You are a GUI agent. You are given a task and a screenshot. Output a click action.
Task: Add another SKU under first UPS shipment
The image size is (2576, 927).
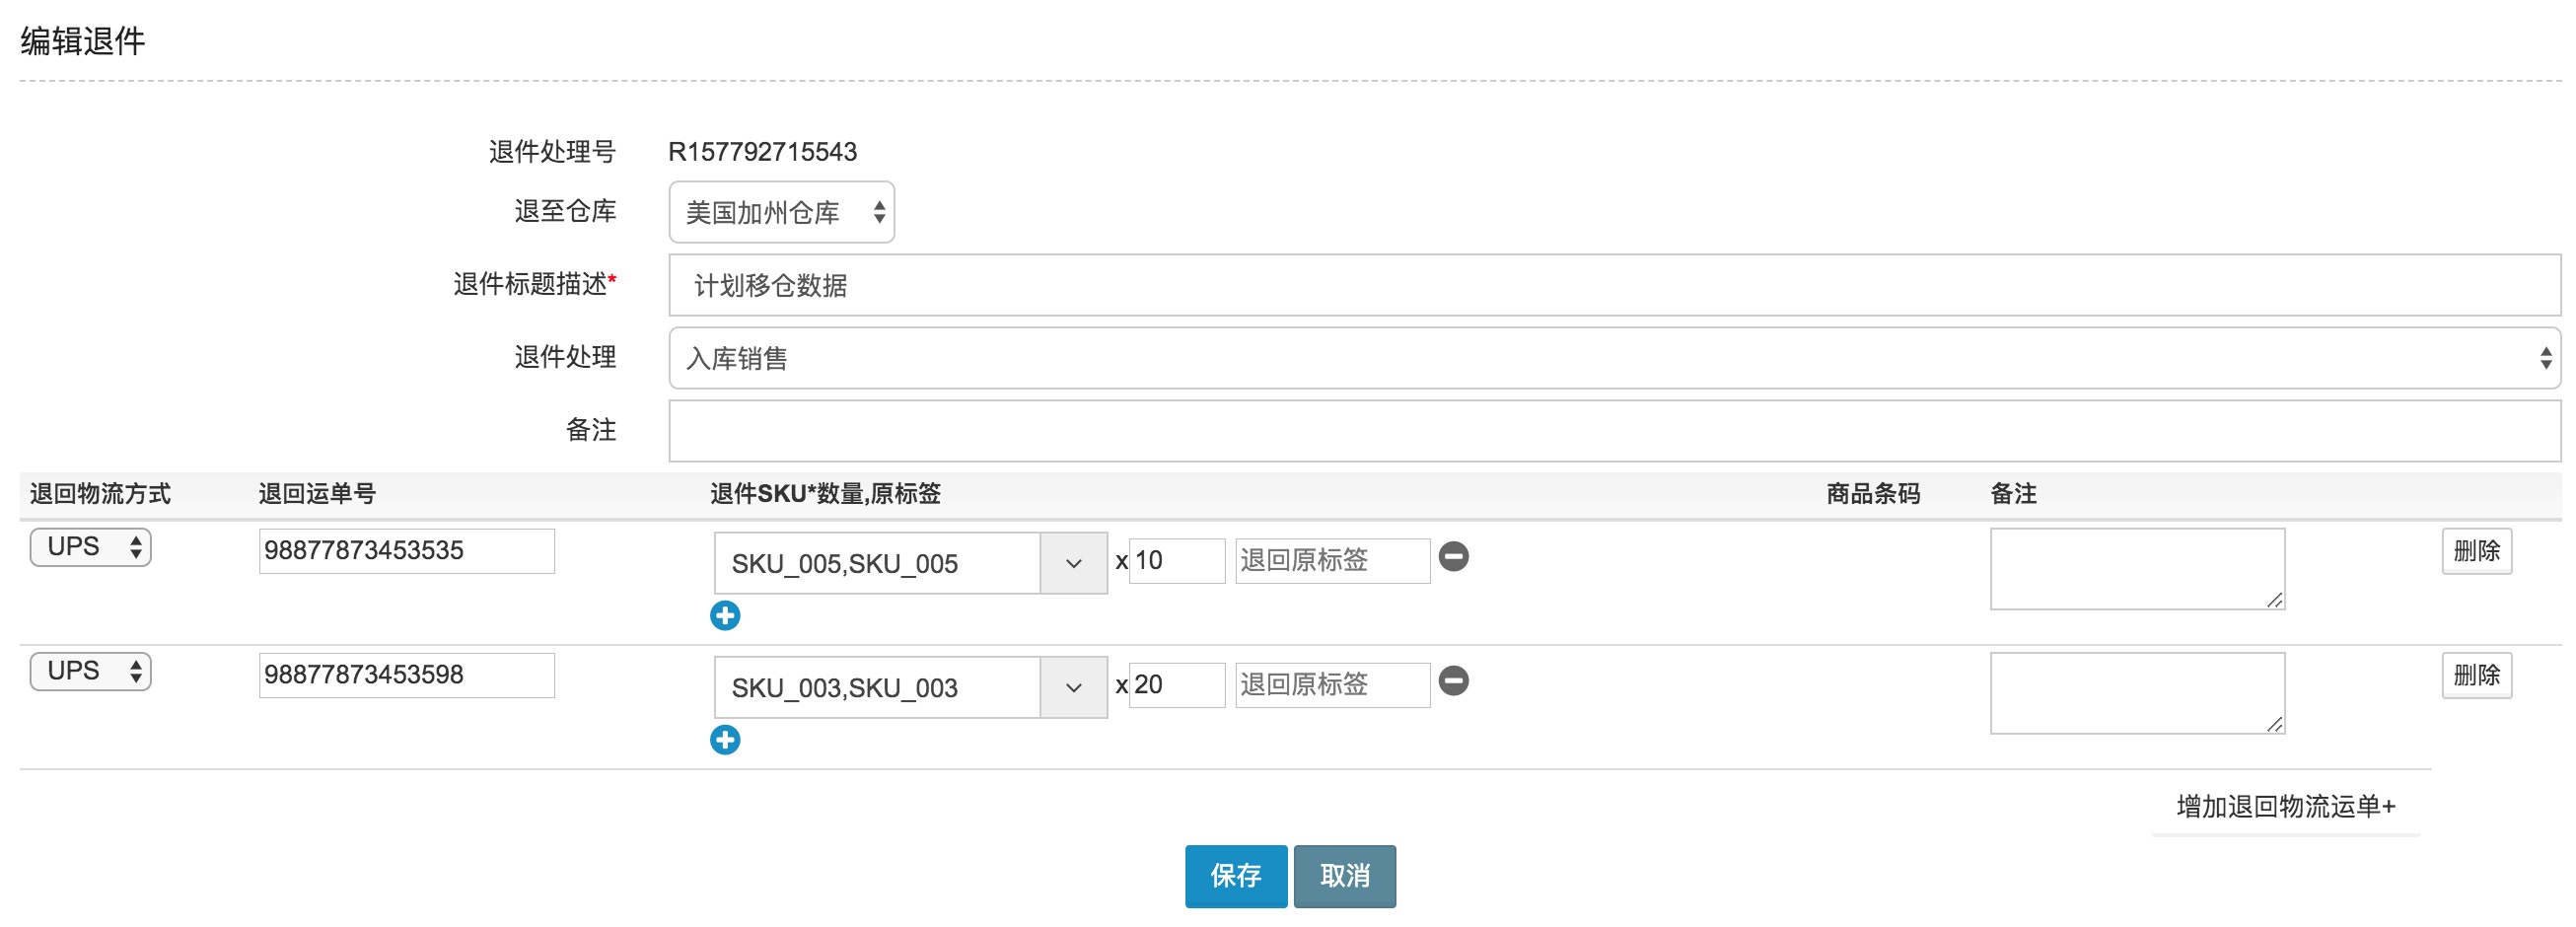click(x=725, y=615)
